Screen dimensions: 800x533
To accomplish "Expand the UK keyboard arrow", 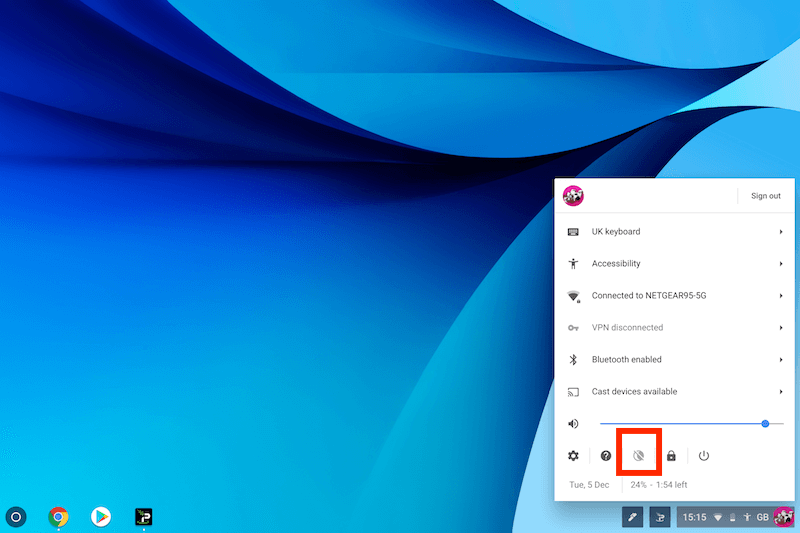I will coord(781,232).
